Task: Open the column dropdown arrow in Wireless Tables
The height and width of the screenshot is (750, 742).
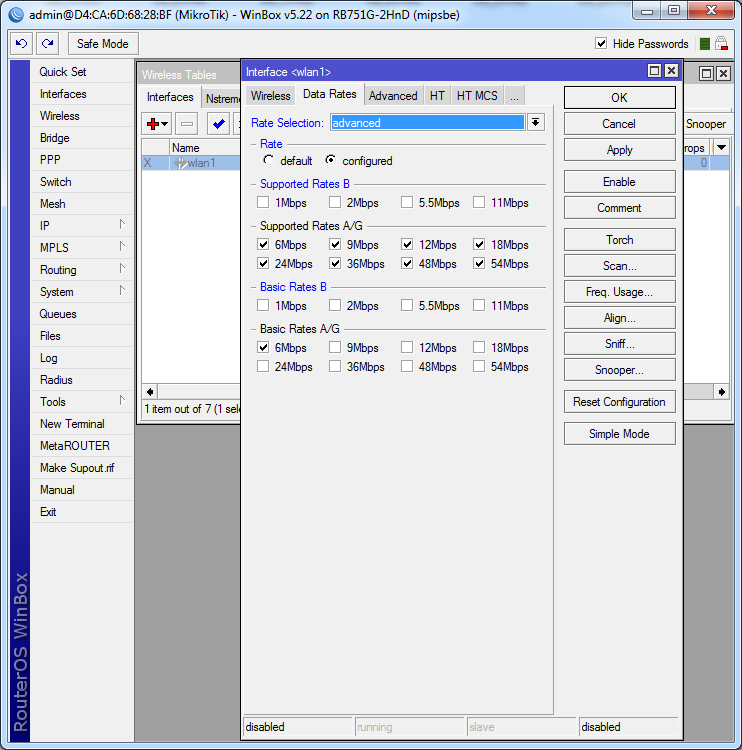Action: (x=721, y=148)
